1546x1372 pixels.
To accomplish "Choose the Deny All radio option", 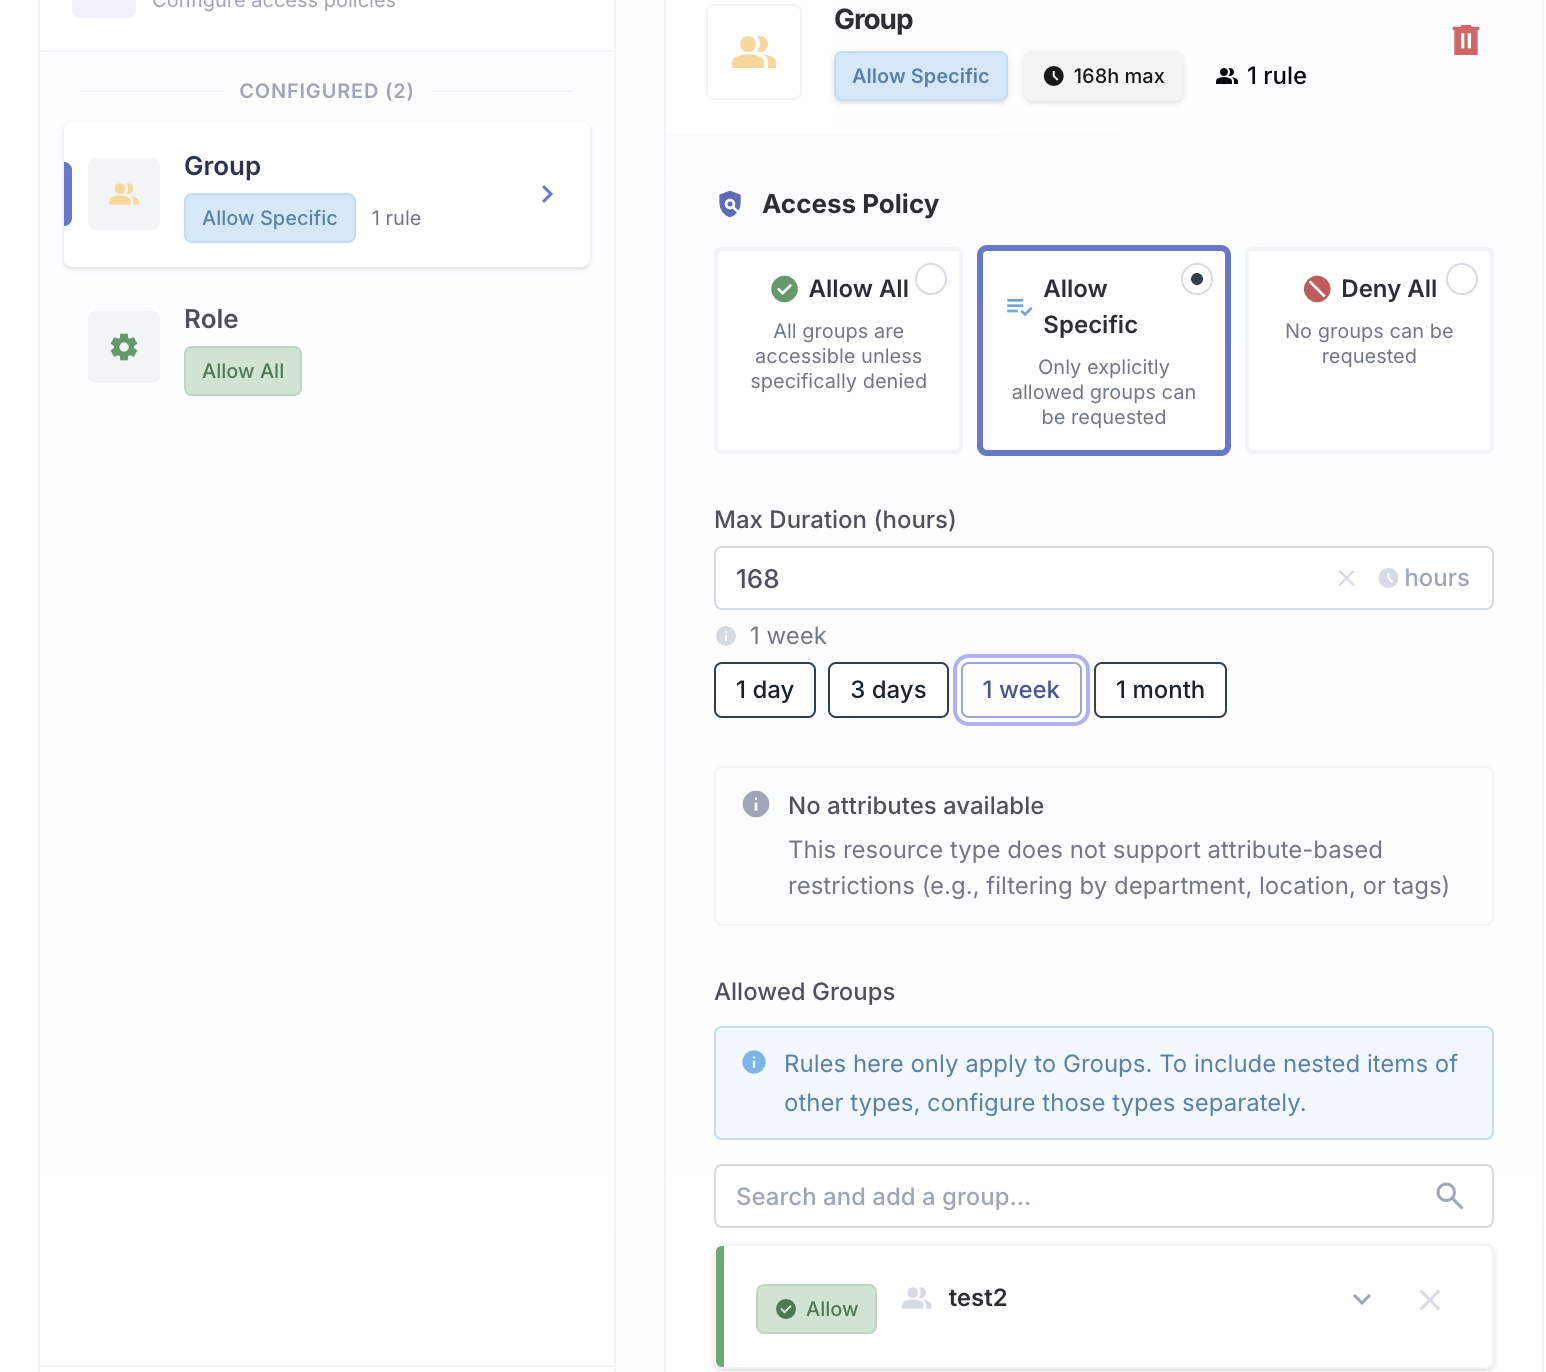I will 1461,279.
